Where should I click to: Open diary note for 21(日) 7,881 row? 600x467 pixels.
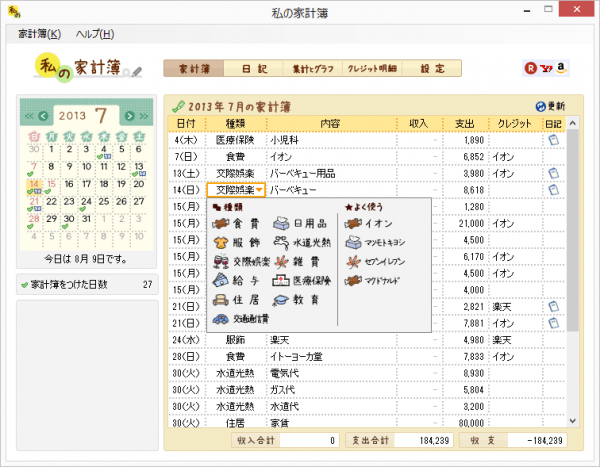[553, 323]
